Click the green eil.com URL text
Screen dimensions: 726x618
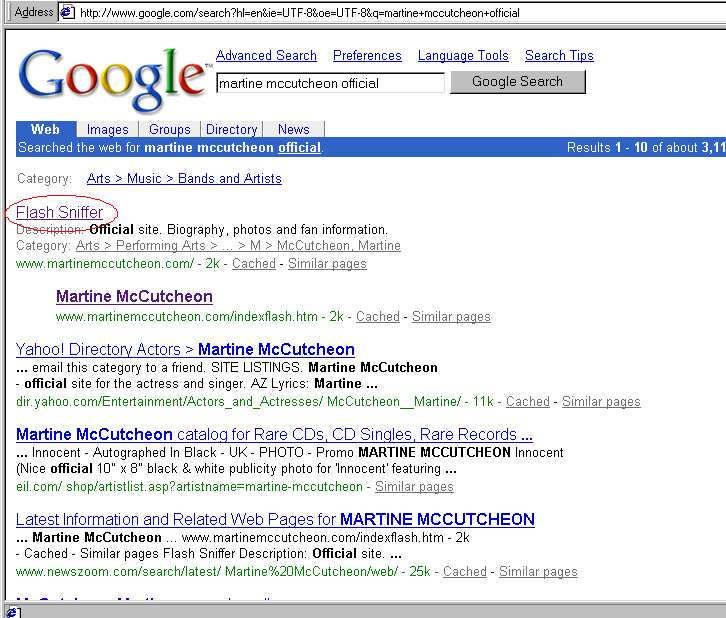coord(189,487)
